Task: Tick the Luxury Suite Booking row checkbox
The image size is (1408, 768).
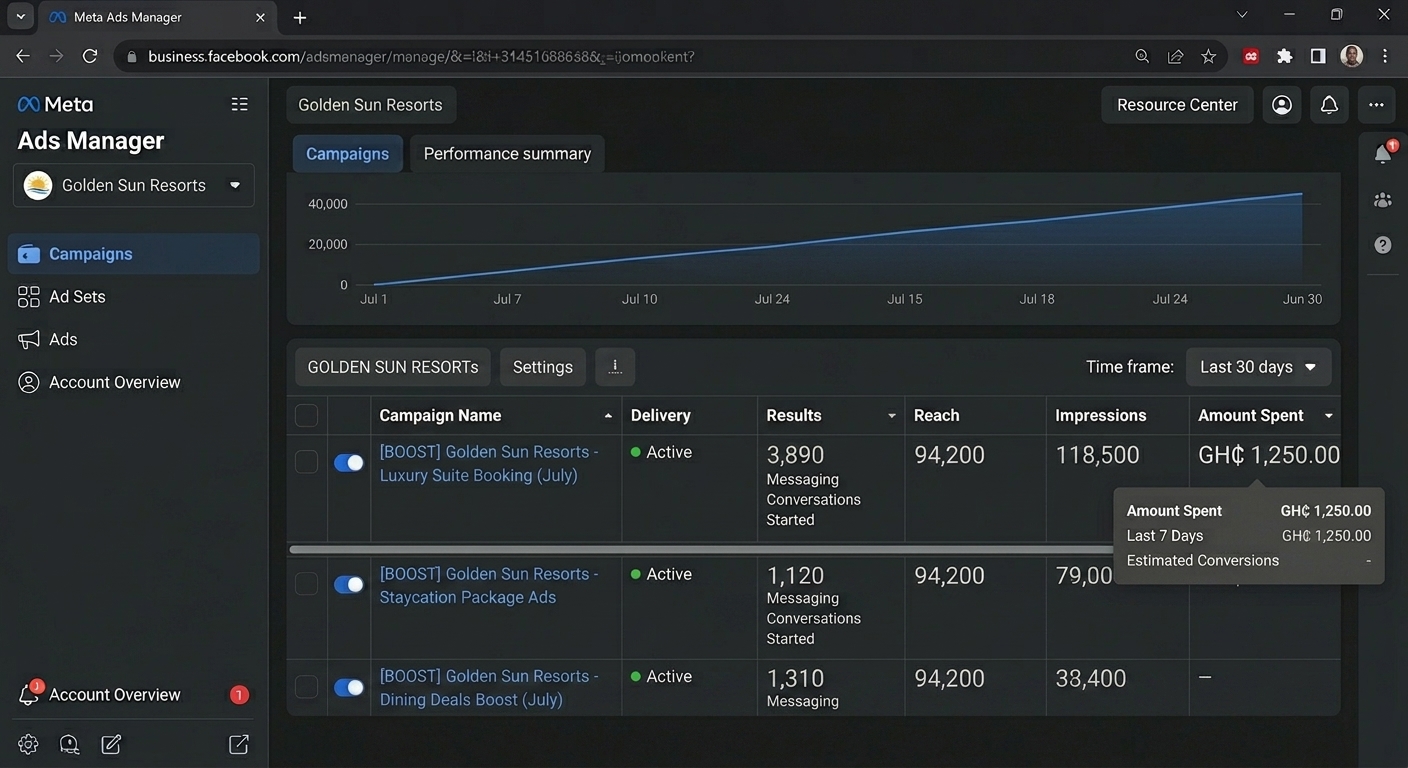Action: [307, 462]
